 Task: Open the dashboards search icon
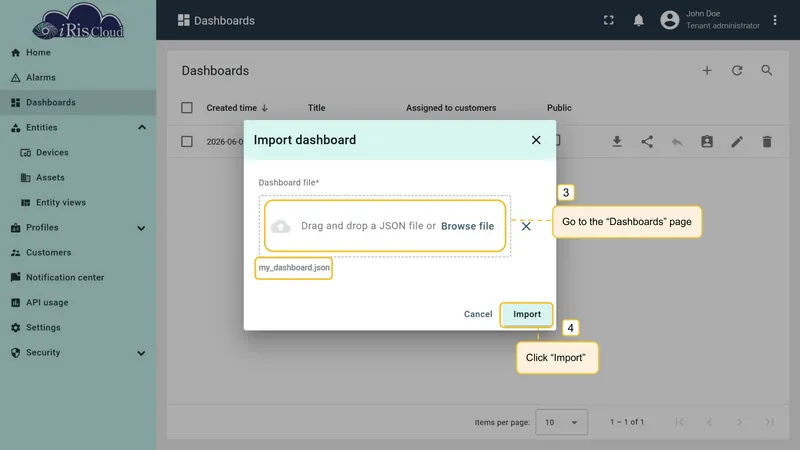[x=766, y=70]
